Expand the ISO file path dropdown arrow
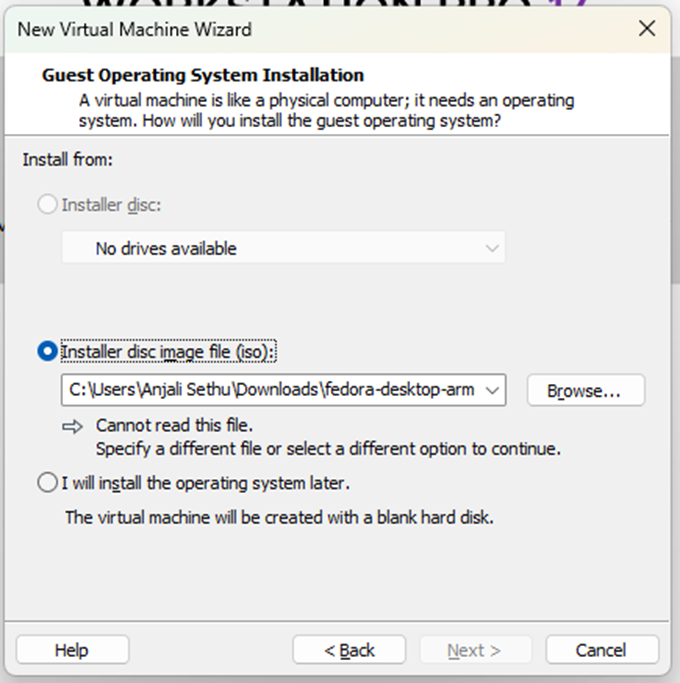The image size is (680, 683). point(492,390)
